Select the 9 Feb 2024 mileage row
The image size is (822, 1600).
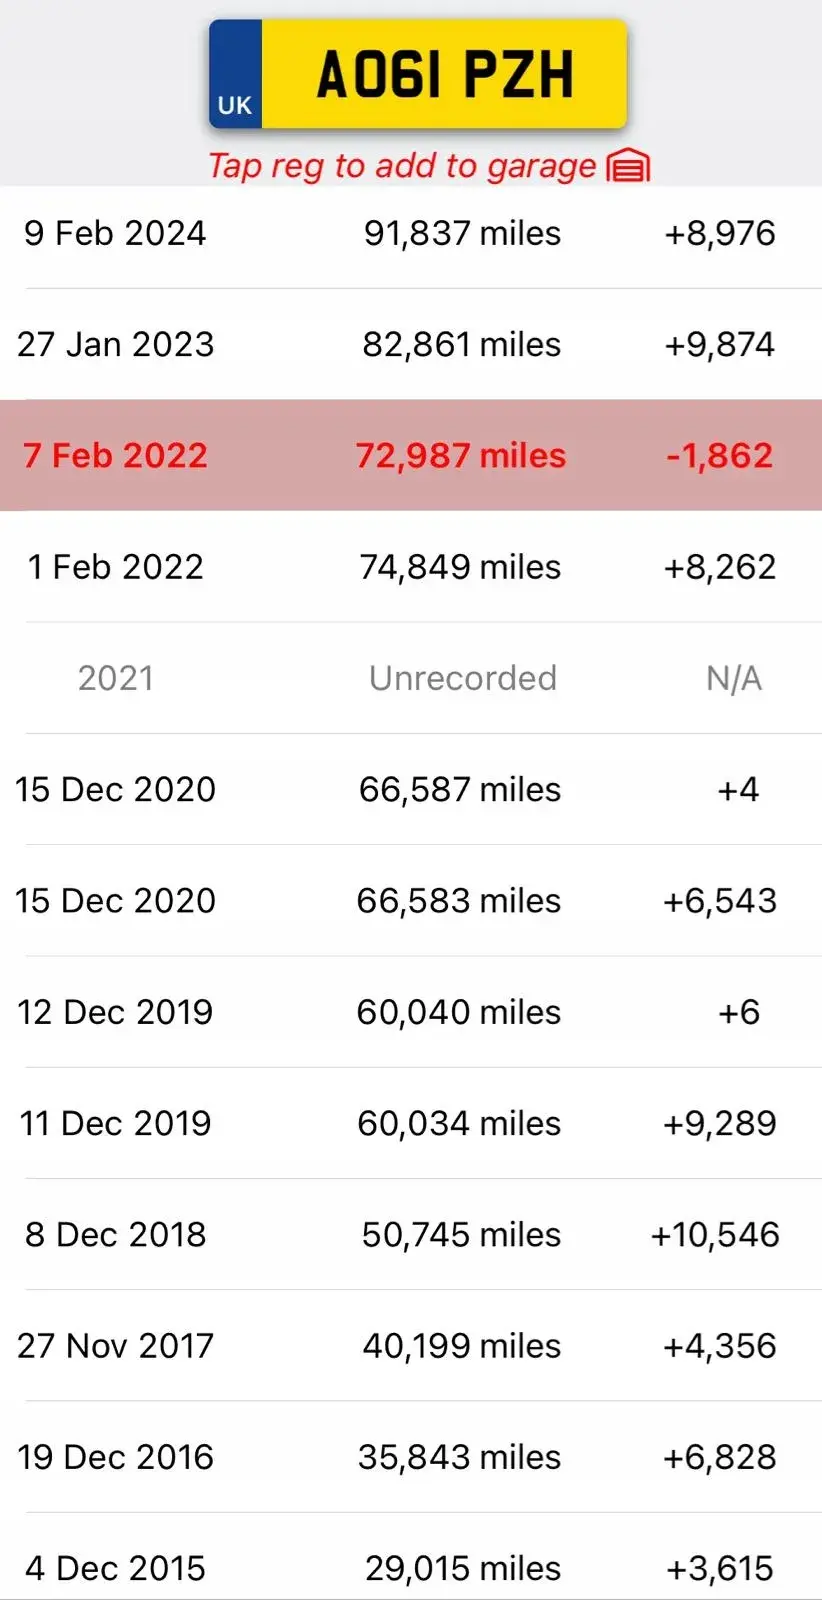(411, 233)
